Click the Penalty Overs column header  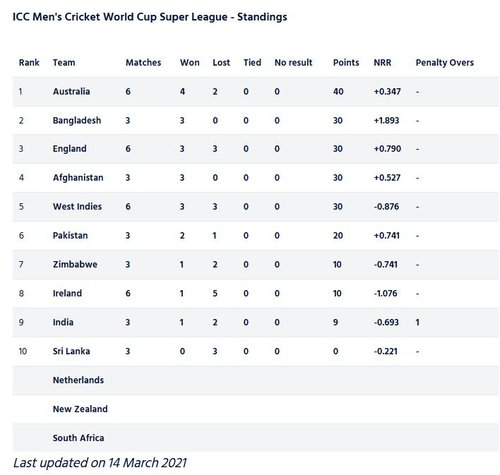tap(445, 63)
